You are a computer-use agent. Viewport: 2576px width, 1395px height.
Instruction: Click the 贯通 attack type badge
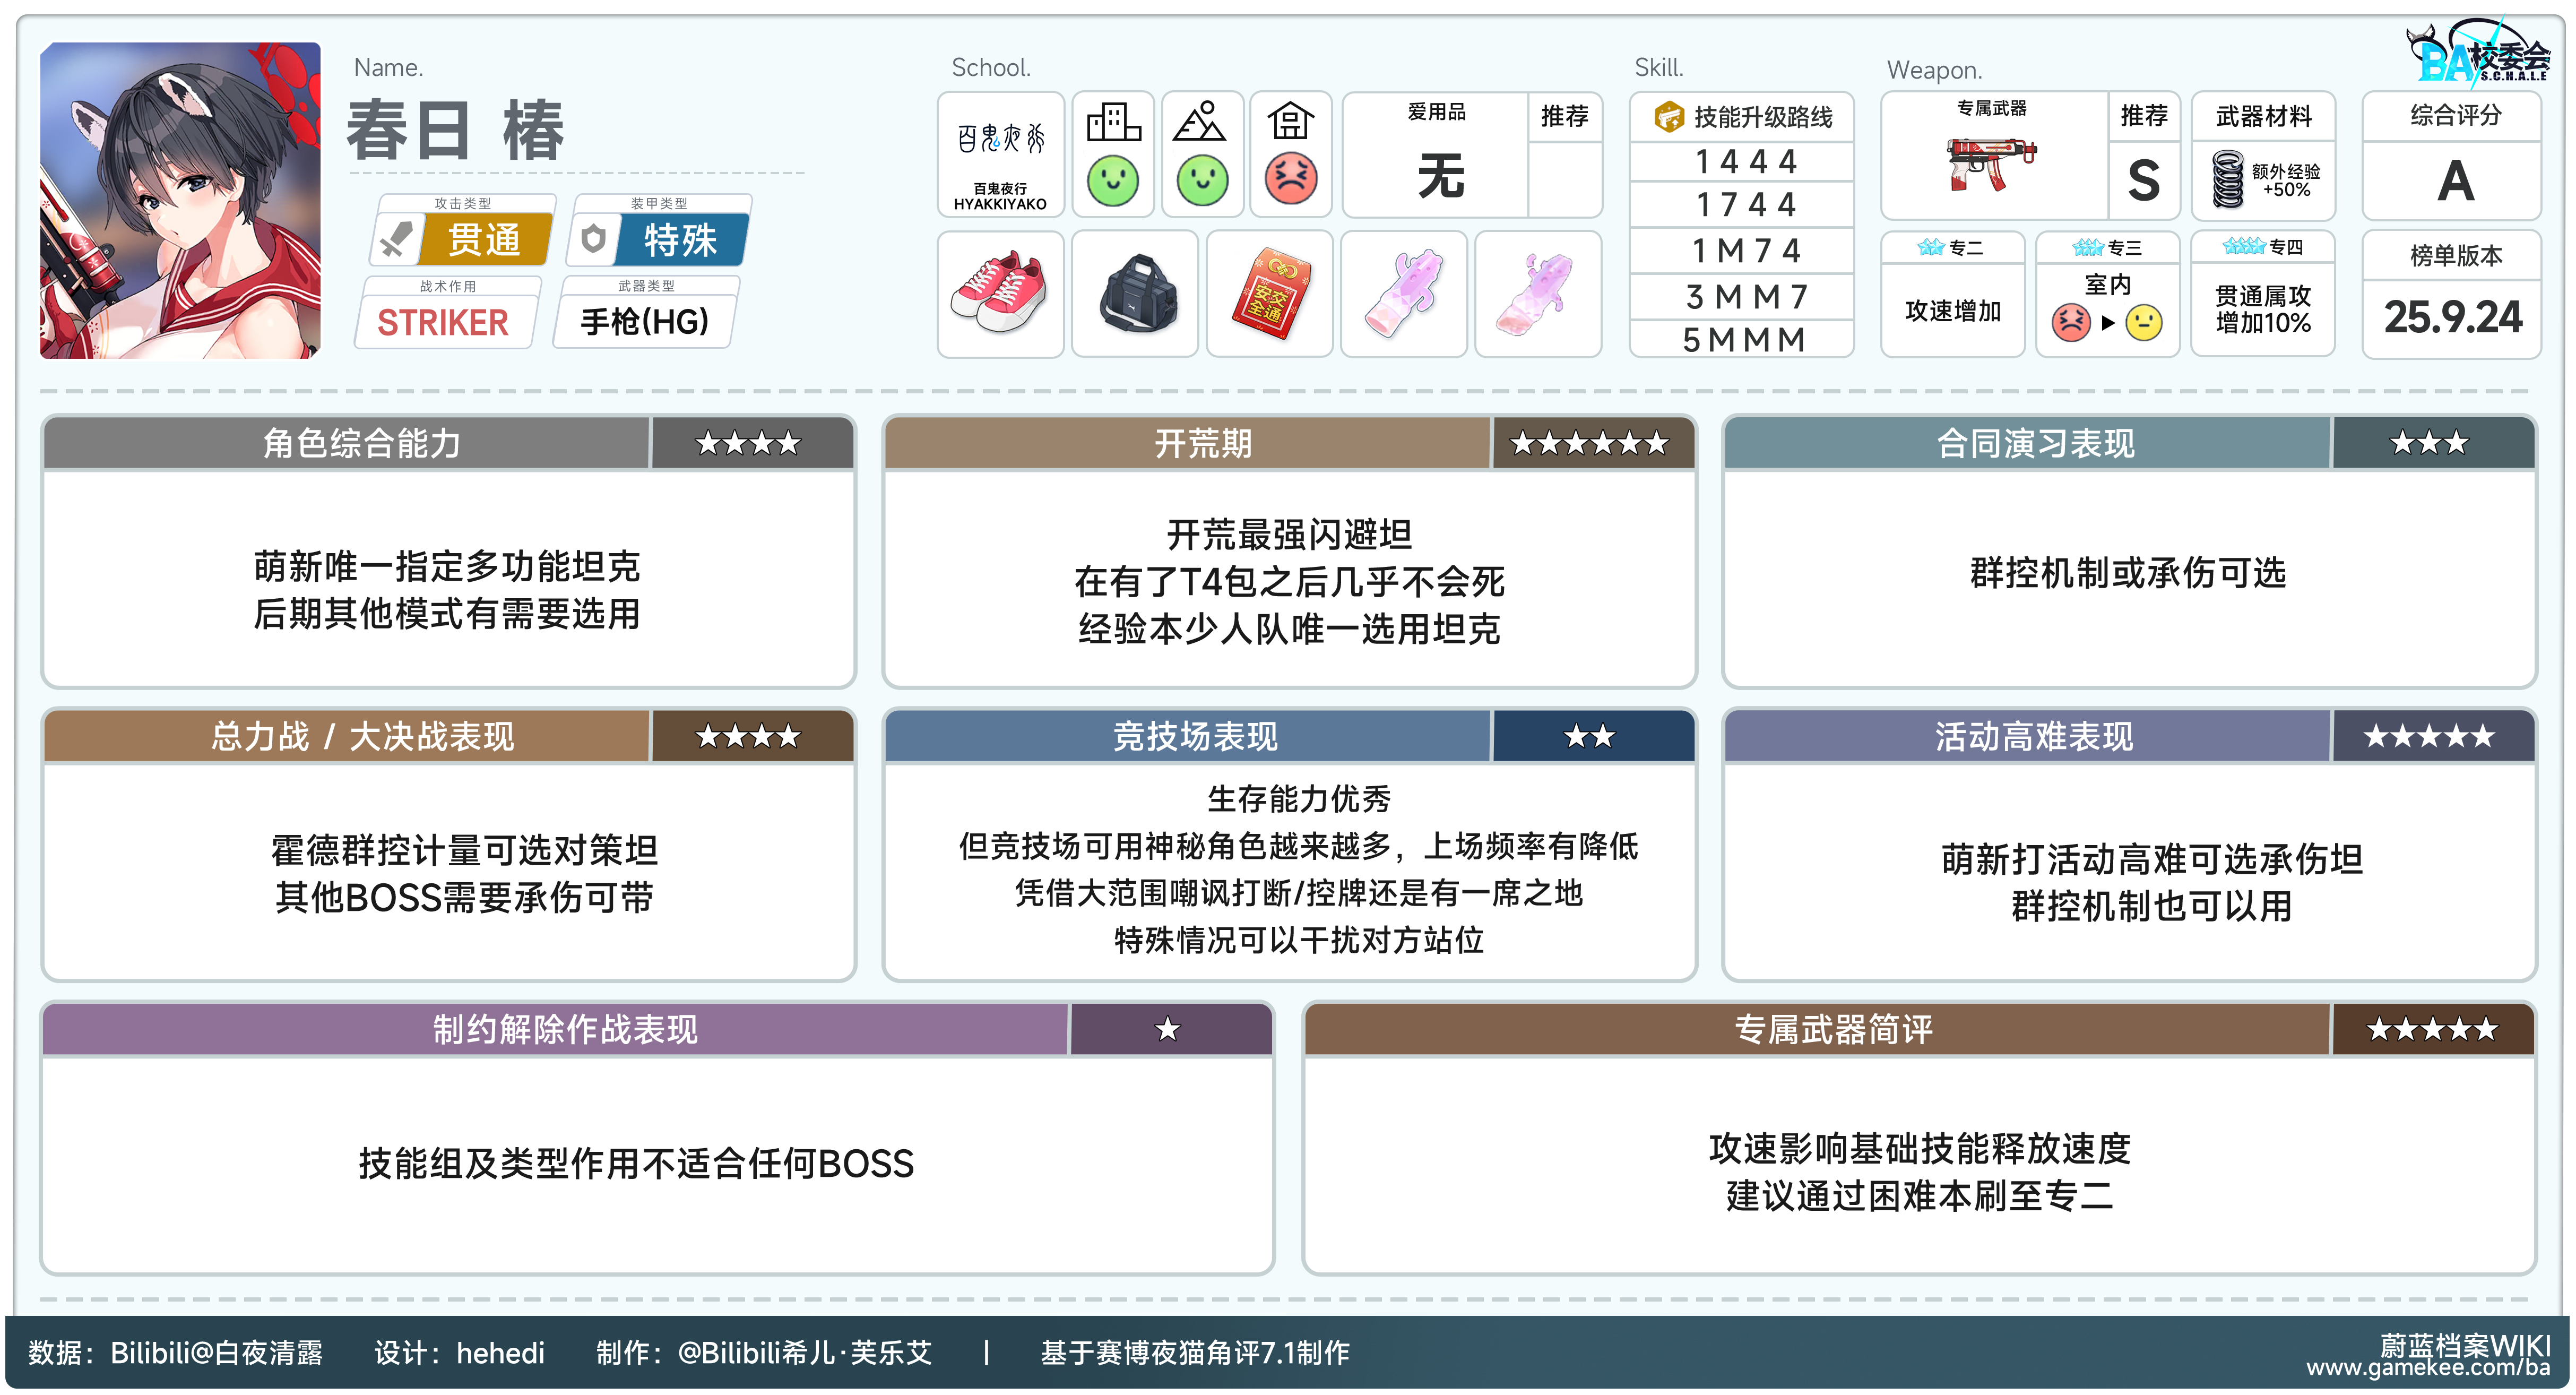(x=484, y=240)
